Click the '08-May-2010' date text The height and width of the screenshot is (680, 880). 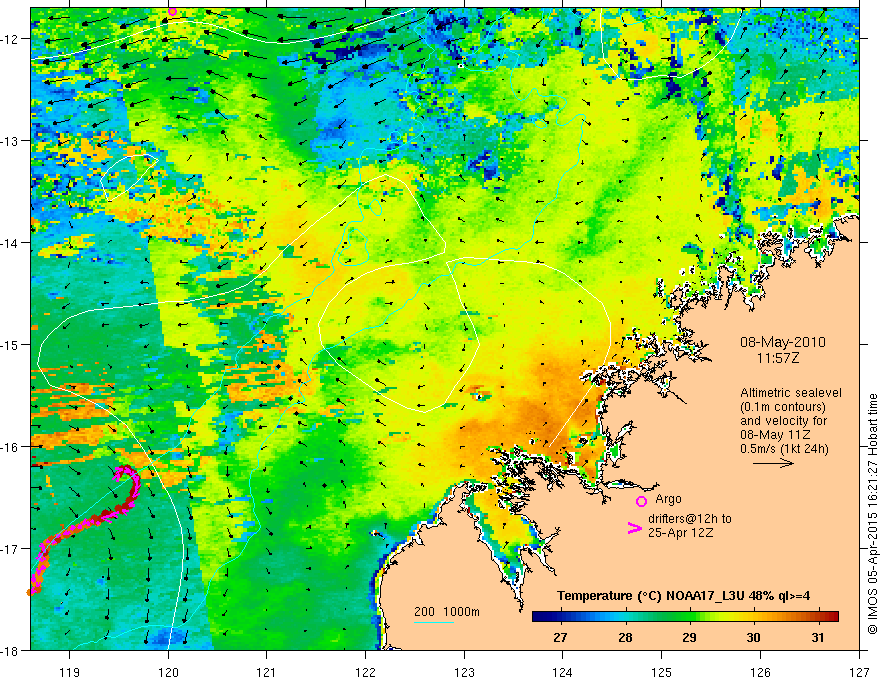[x=782, y=342]
